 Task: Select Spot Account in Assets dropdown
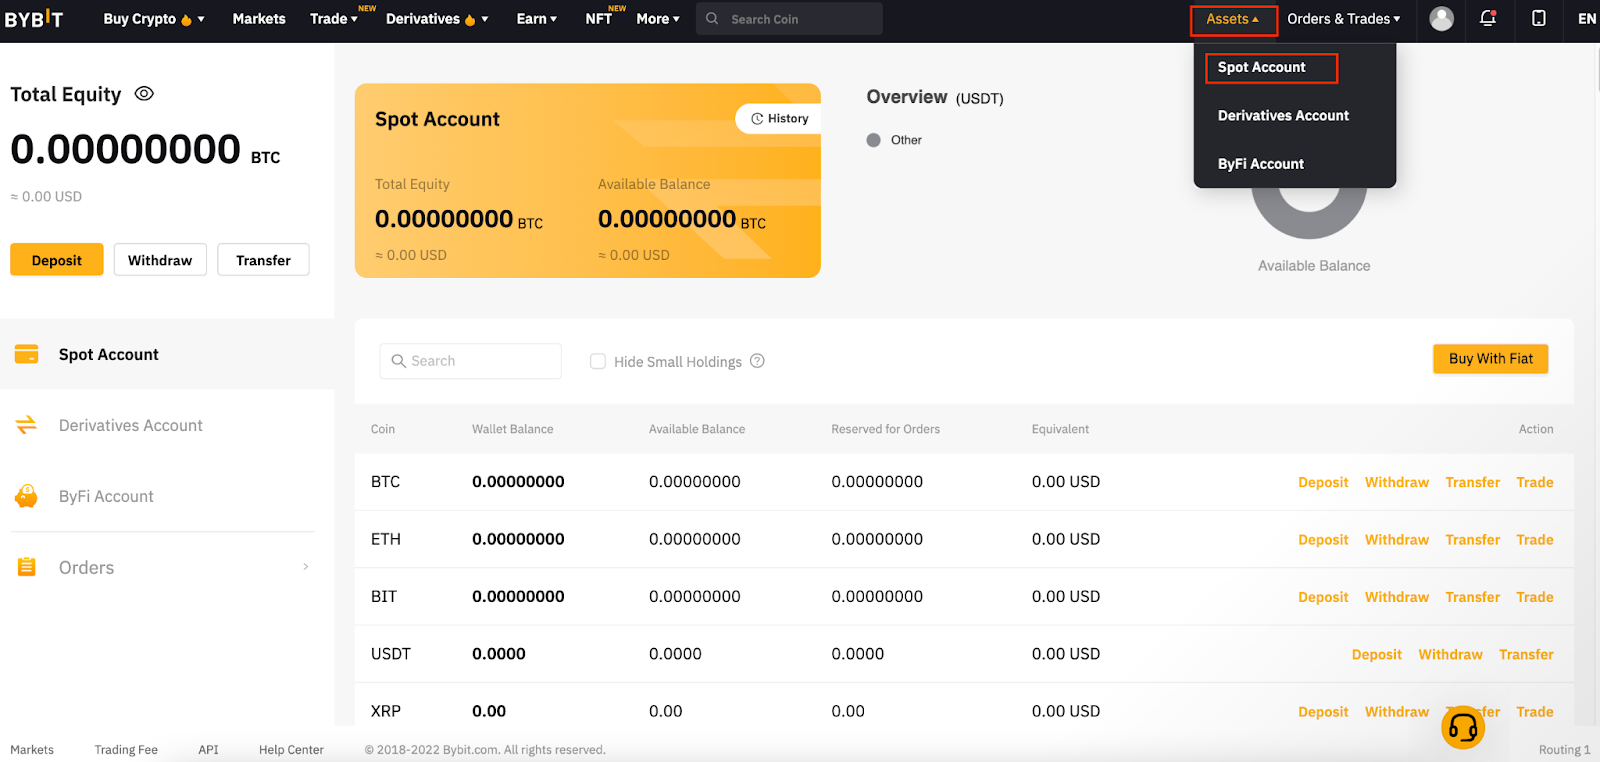(x=1262, y=67)
